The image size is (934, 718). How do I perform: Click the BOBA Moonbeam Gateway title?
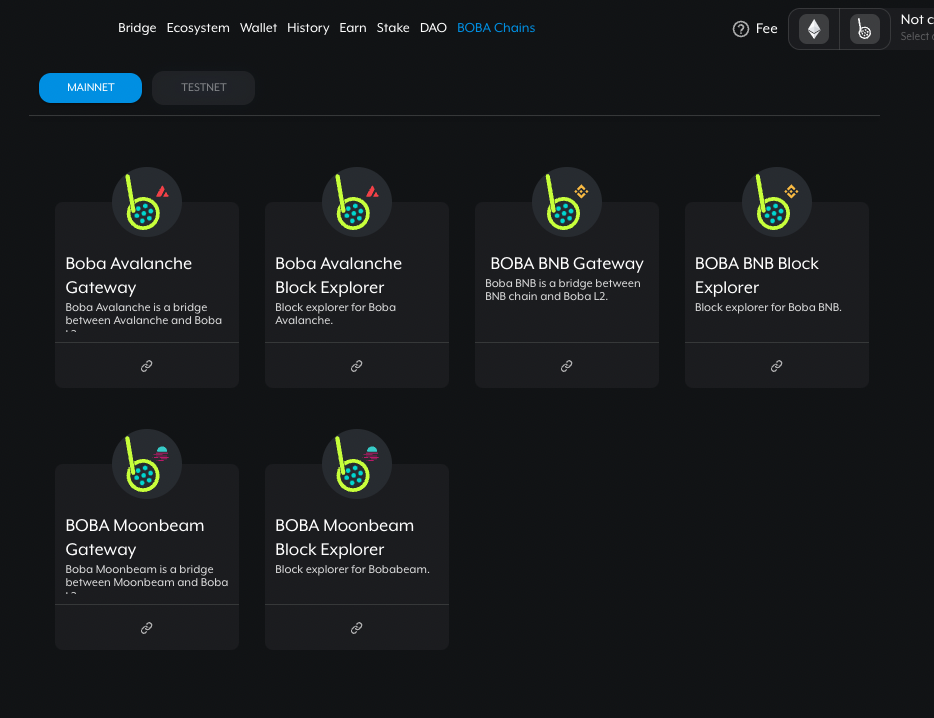pos(135,537)
